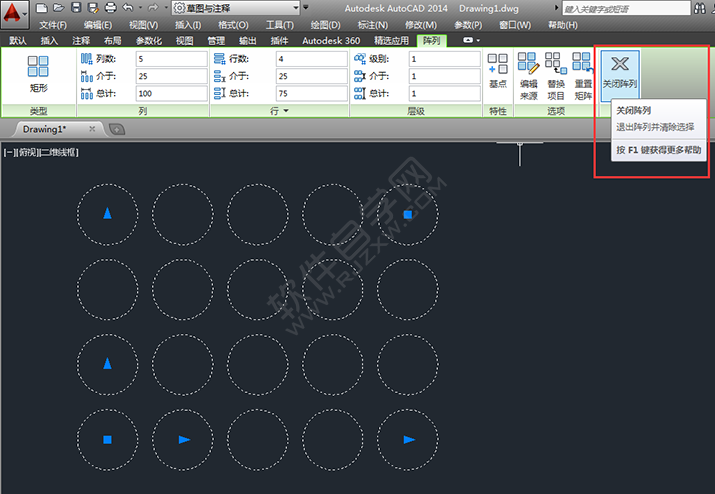Click the third-row upward triangle grip
The image size is (715, 494).
pos(107,363)
